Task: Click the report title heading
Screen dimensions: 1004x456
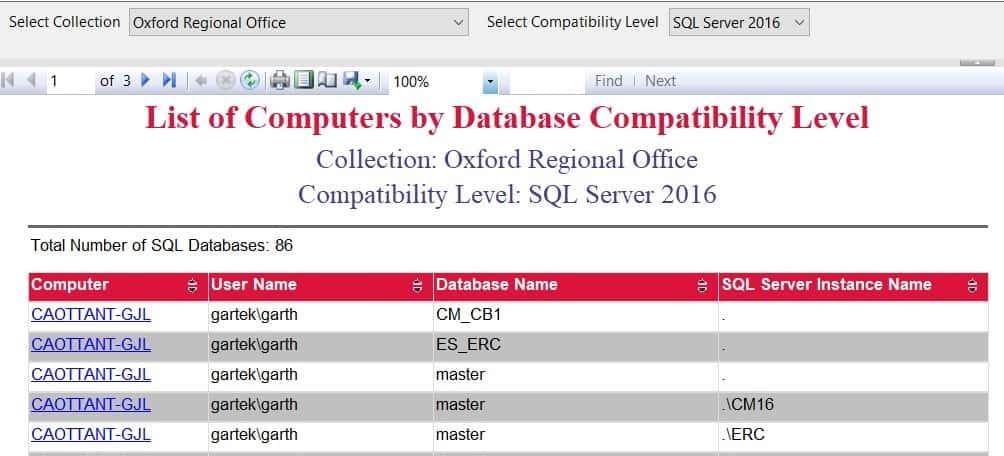Action: tap(506, 118)
